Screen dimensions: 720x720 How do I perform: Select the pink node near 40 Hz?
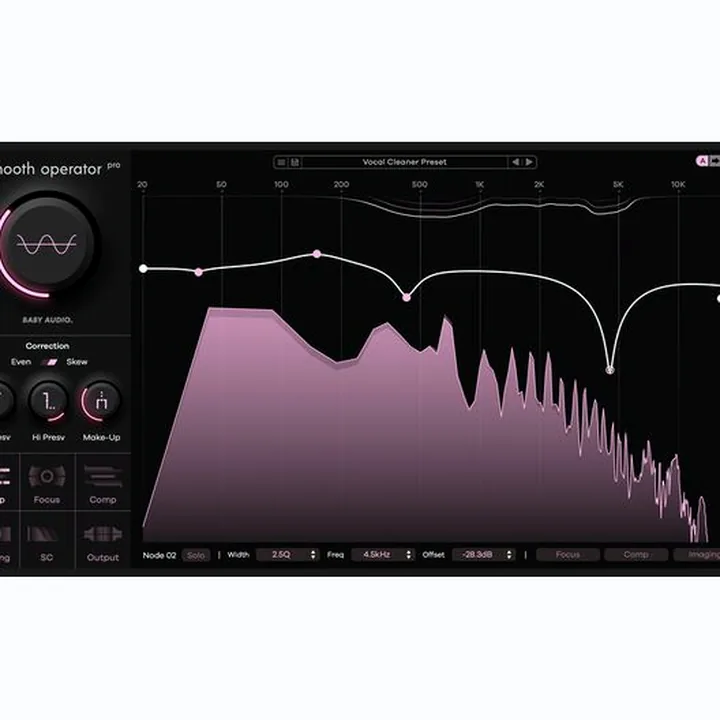[198, 272]
